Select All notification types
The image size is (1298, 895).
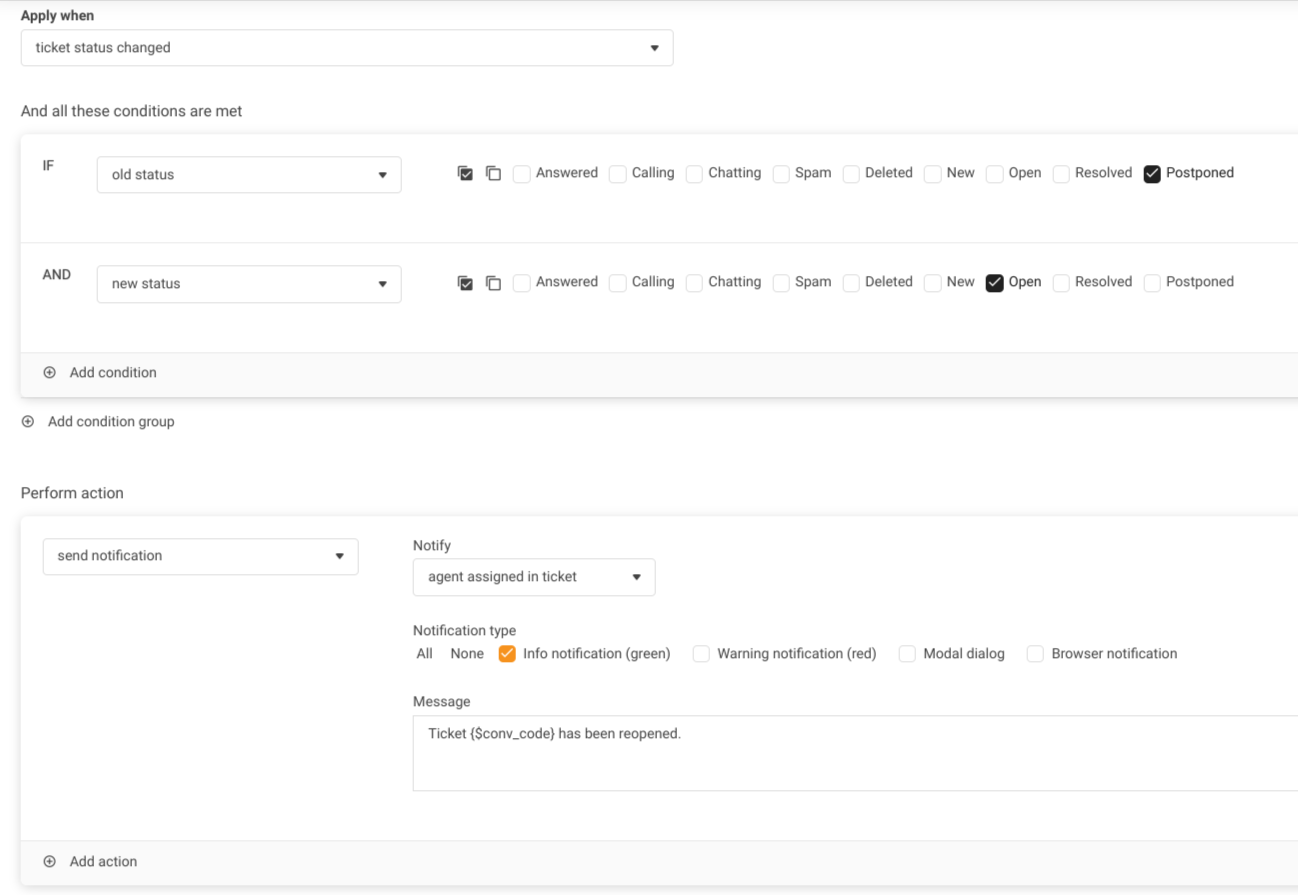click(425, 654)
